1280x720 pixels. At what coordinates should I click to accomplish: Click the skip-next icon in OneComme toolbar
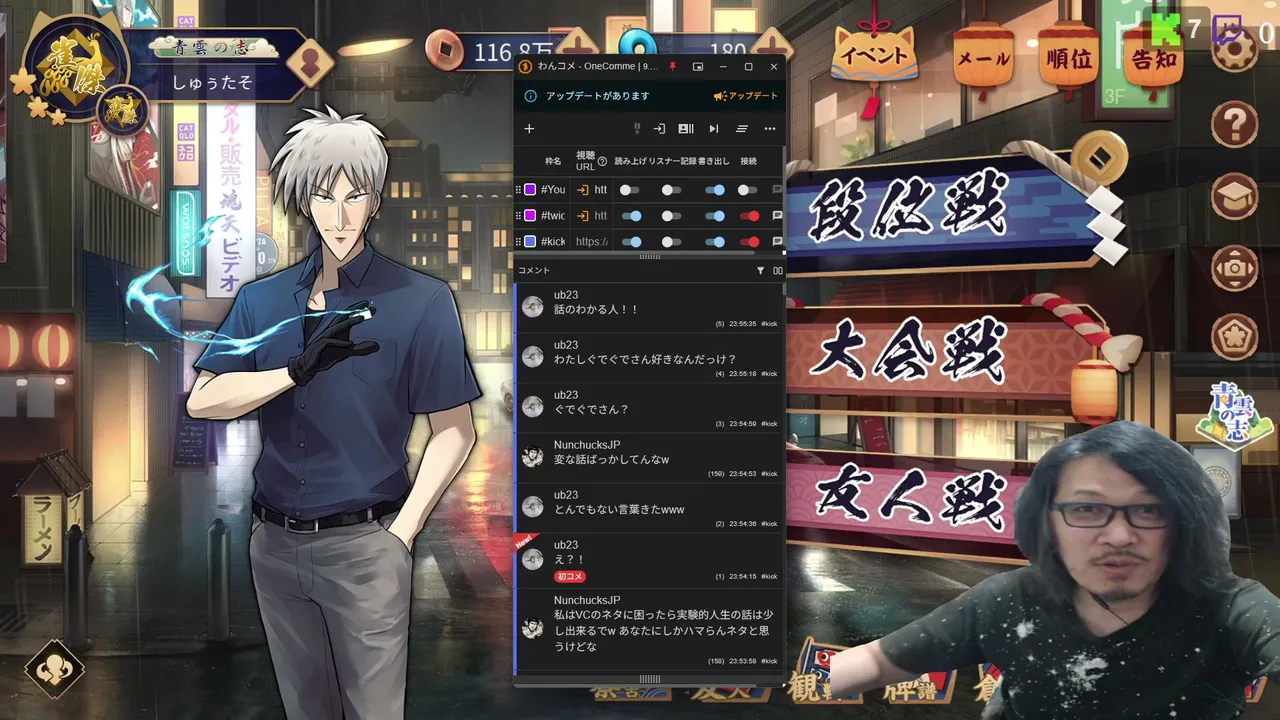point(714,128)
